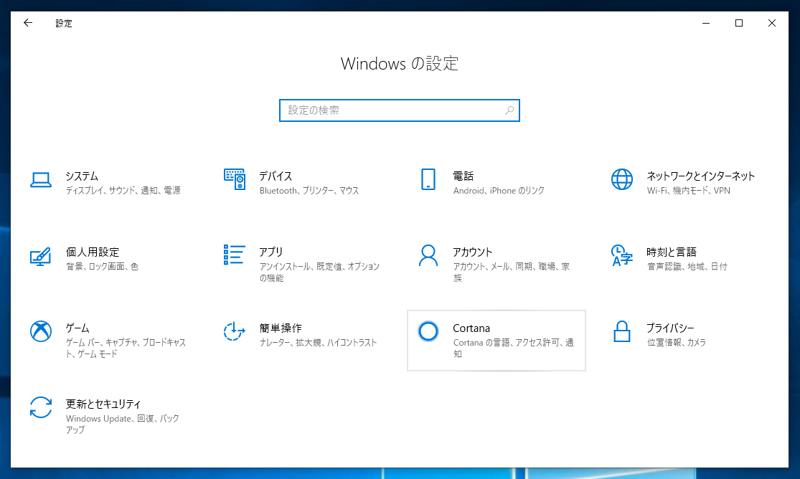Click 'Cortana の言語、アクセス許可、通知' description
Viewport: 800px width, 479px height.
[x=514, y=348]
